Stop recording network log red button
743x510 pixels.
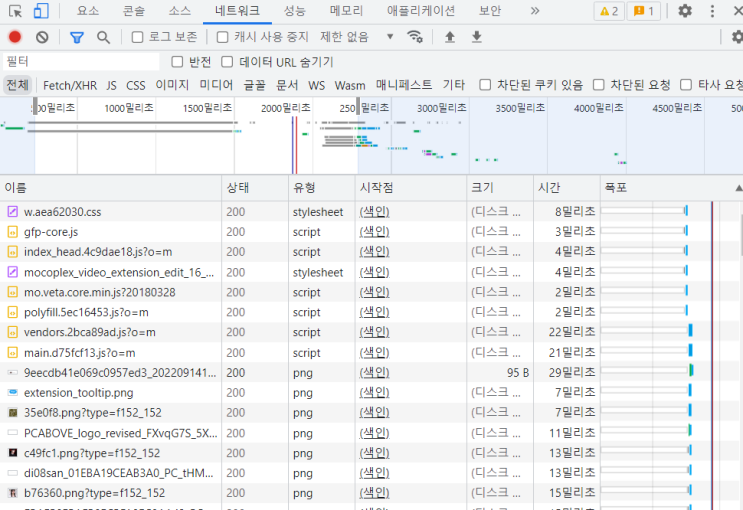pyautogui.click(x=15, y=37)
